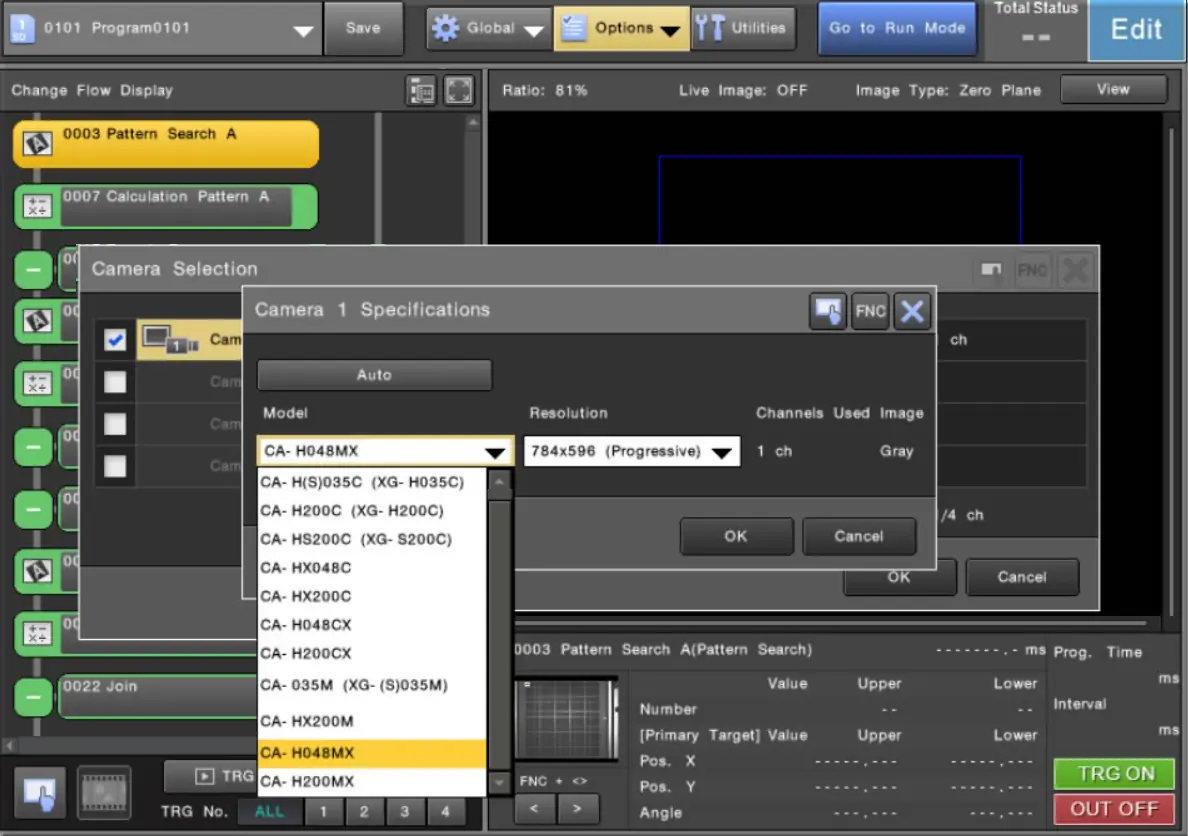This screenshot has height=836, width=1188.
Task: Uncheck the Camera 1 checkbox
Action: click(115, 341)
